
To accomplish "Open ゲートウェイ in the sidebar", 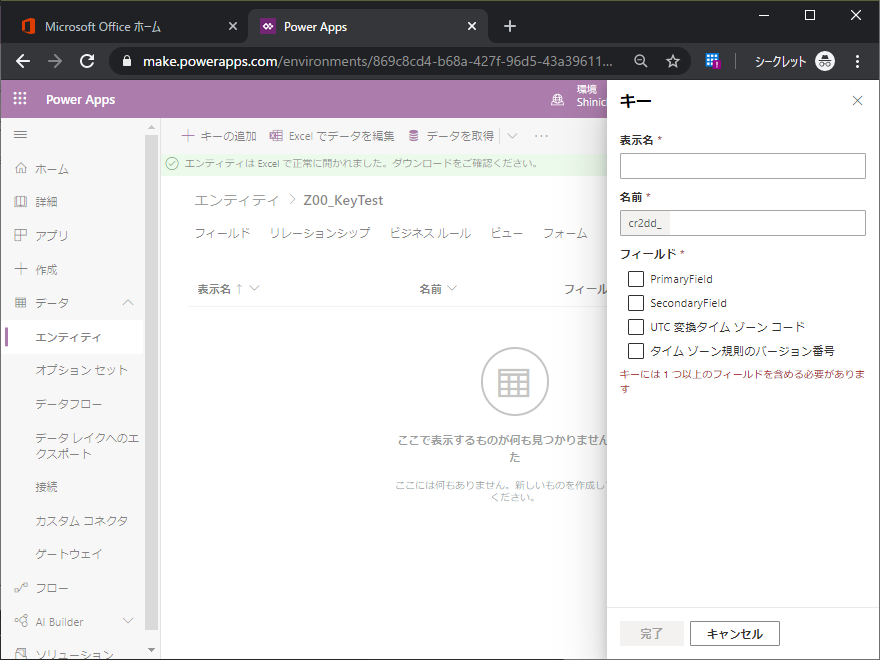I will tap(68, 554).
